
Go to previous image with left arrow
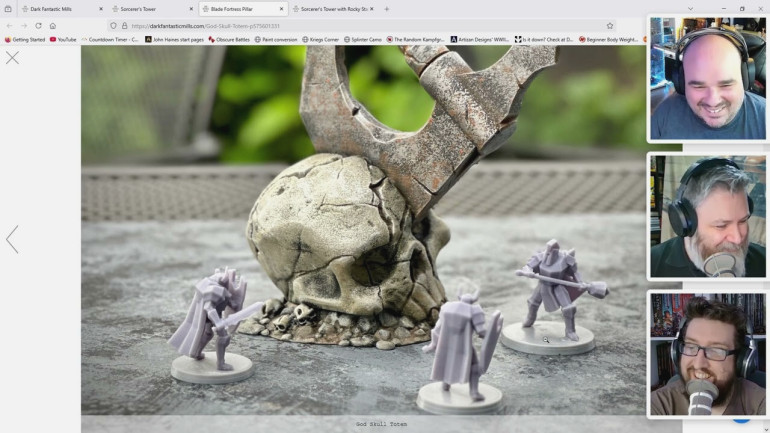coord(12,239)
